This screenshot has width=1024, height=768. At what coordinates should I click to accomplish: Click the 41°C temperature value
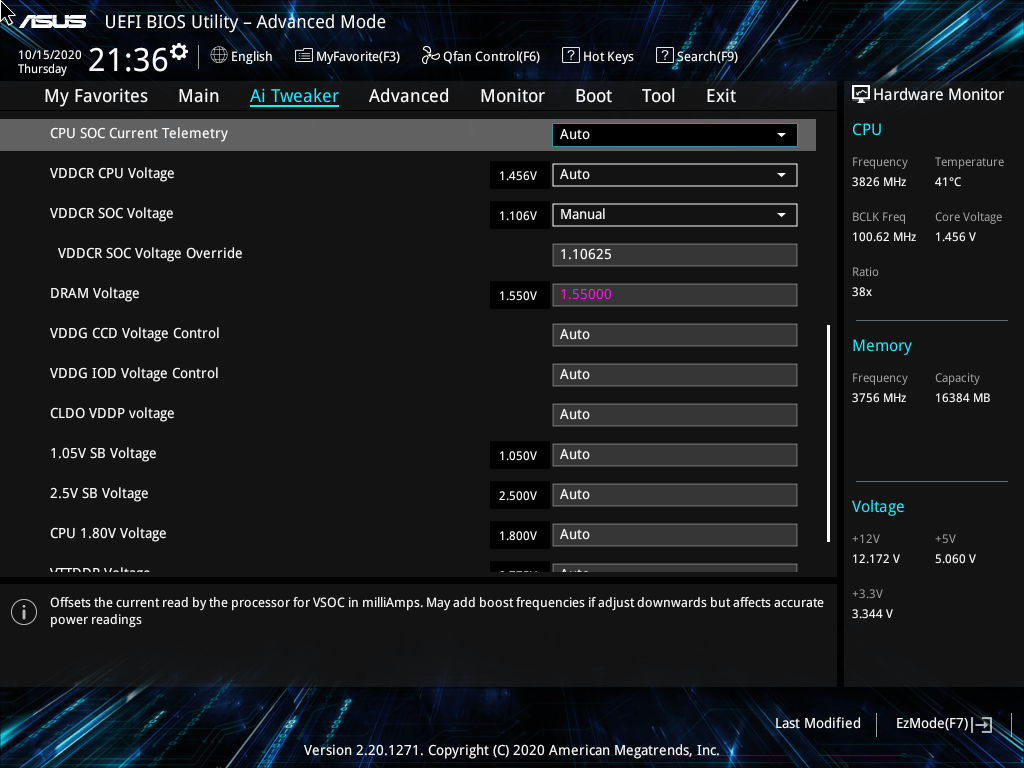948,182
